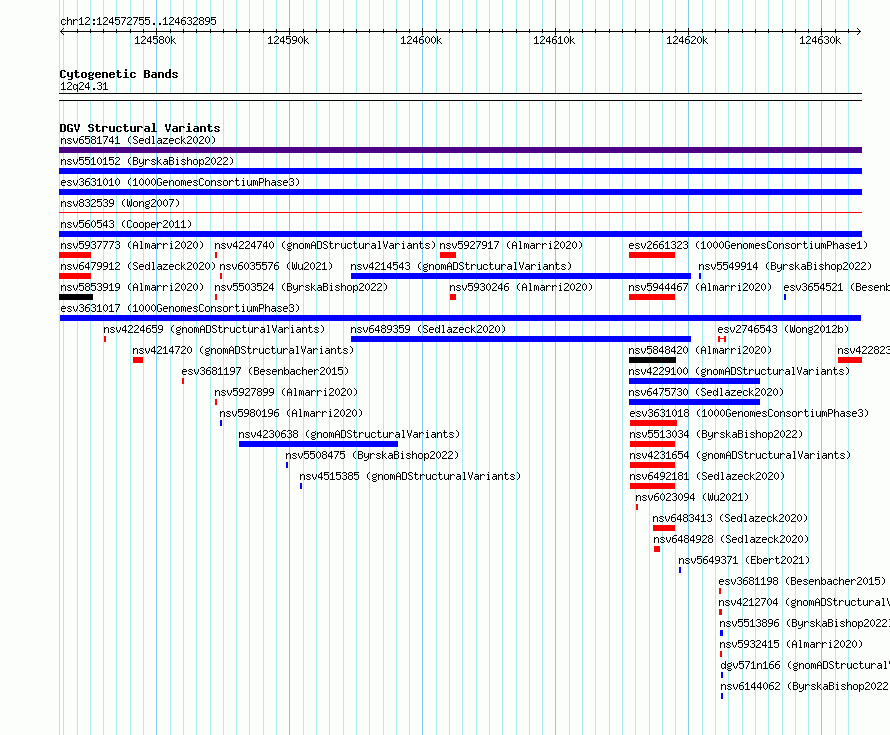Image resolution: width=890 pixels, height=735 pixels.
Task: Open nsv5937773 (Almarri2020) variant
Action: pos(132,245)
